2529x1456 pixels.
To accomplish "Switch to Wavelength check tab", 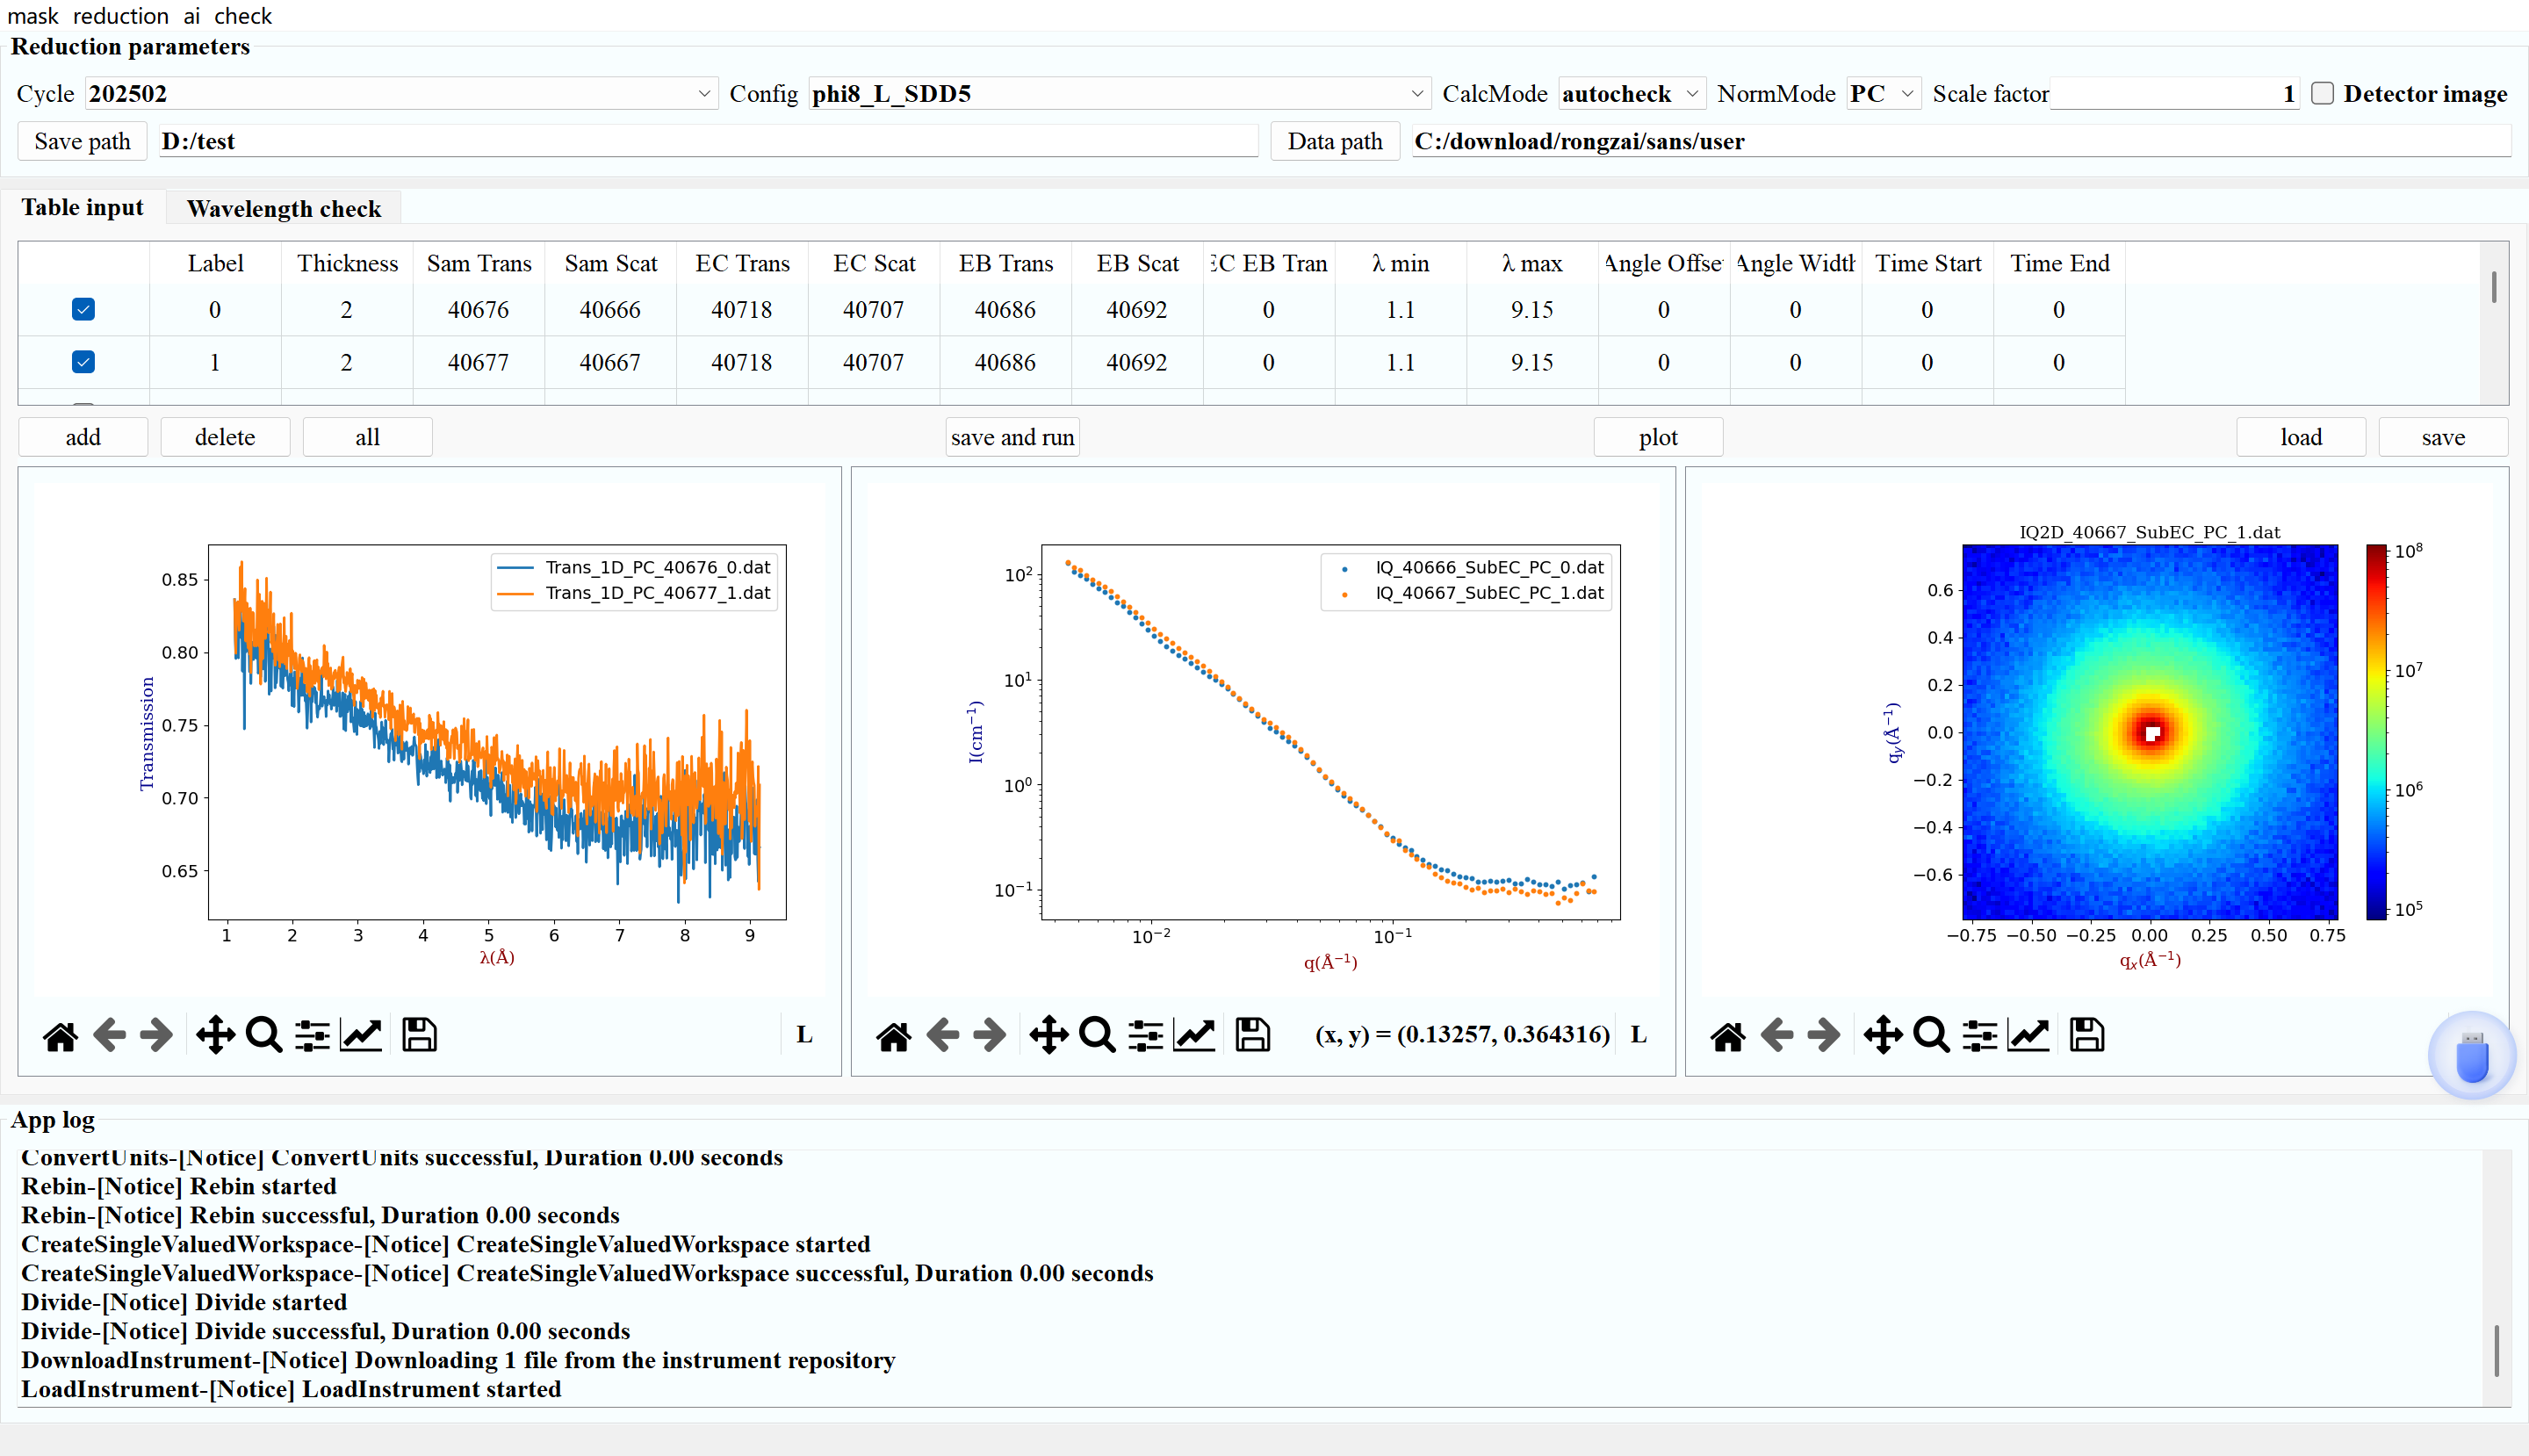I will [284, 209].
